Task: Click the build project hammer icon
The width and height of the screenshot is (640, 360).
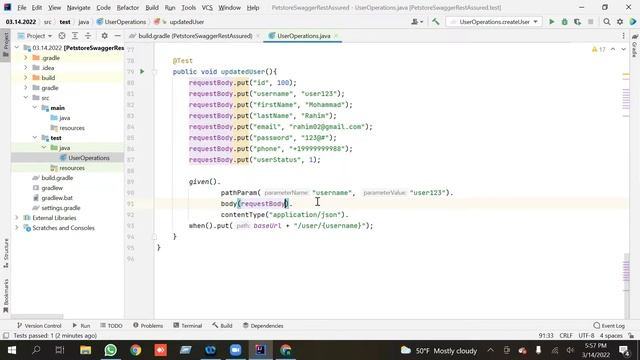Action: tap(436, 22)
